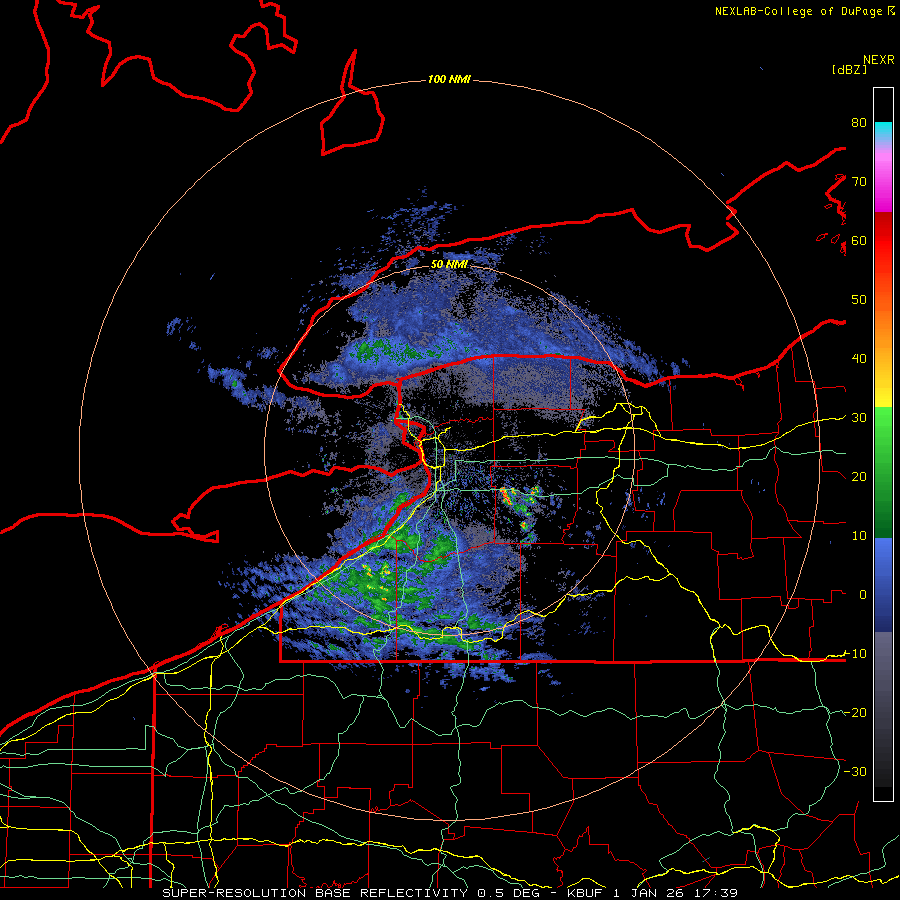Viewport: 900px width, 900px height.
Task: Click the -10 value on the dBZ scale
Action: click(855, 654)
